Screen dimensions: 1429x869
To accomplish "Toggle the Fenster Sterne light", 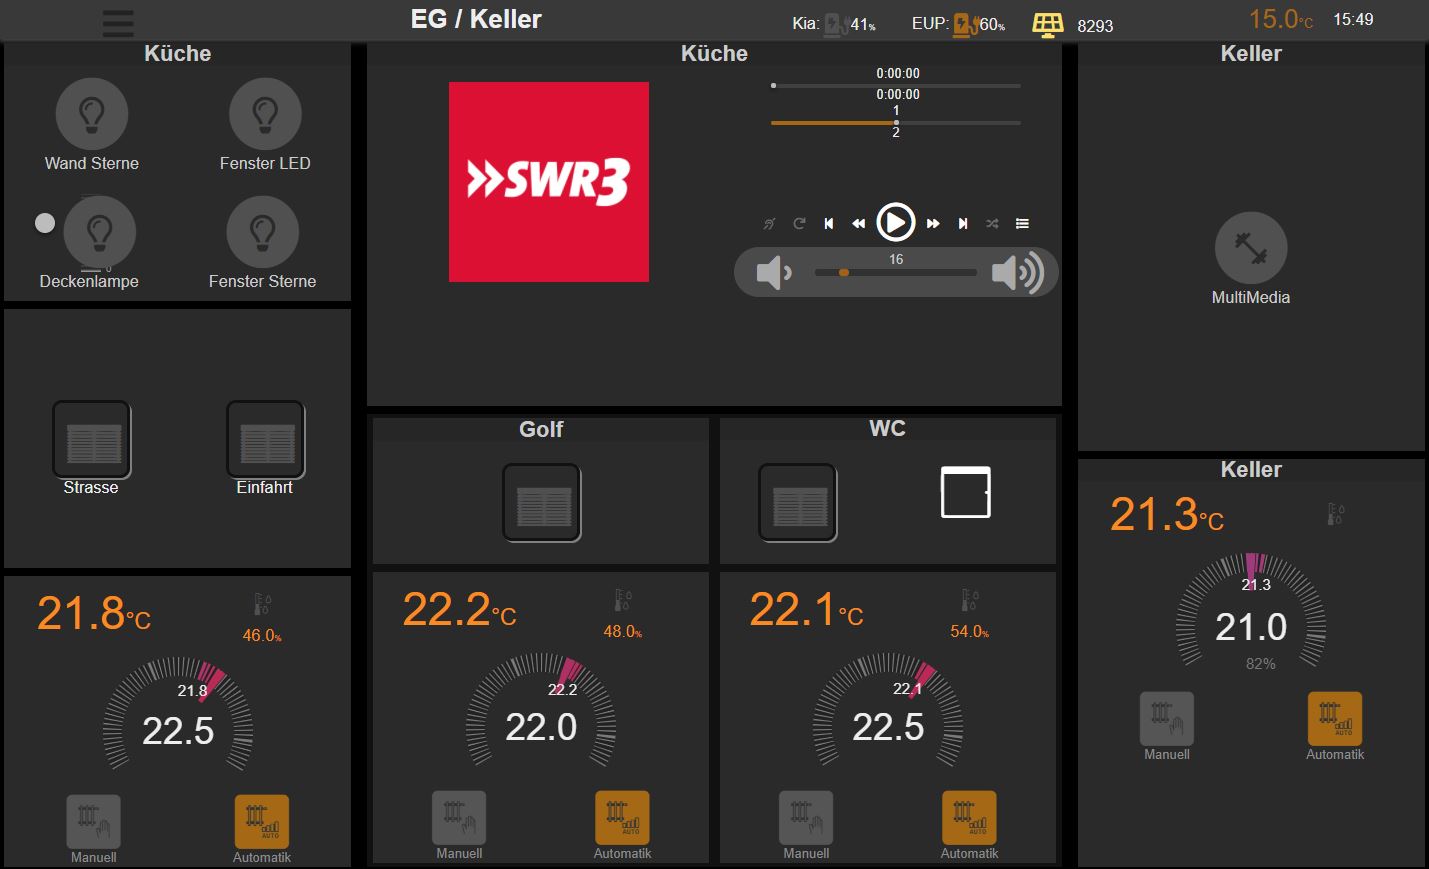I will click(263, 232).
